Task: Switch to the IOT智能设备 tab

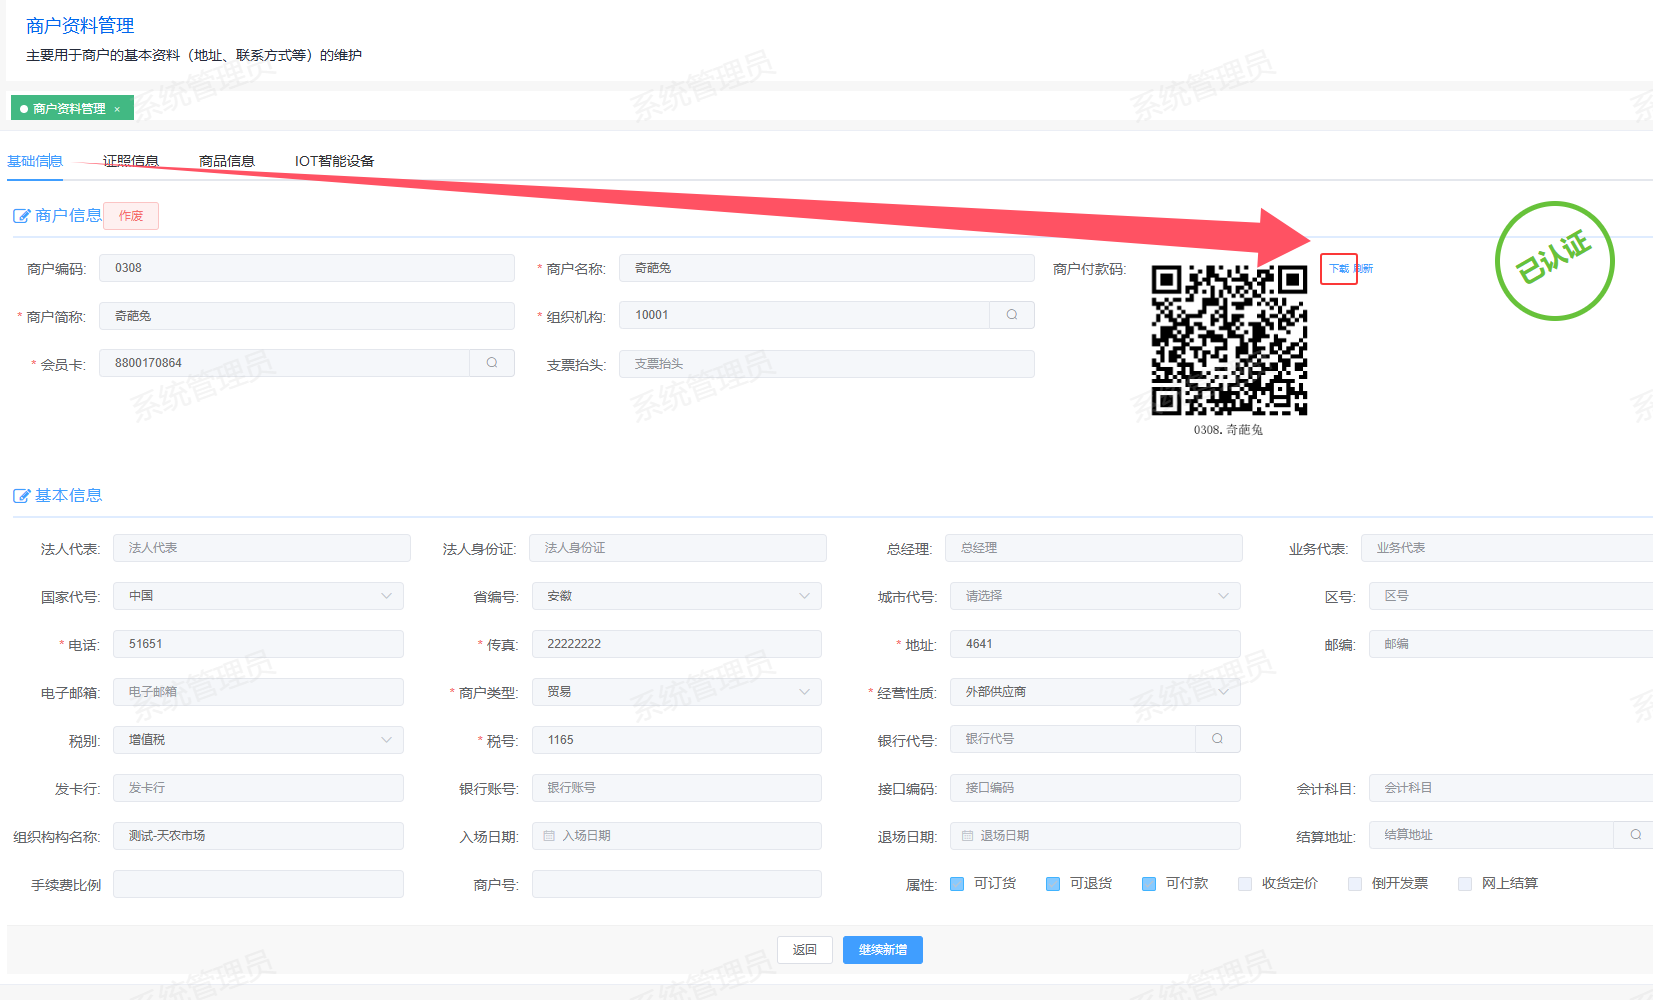Action: tap(334, 161)
